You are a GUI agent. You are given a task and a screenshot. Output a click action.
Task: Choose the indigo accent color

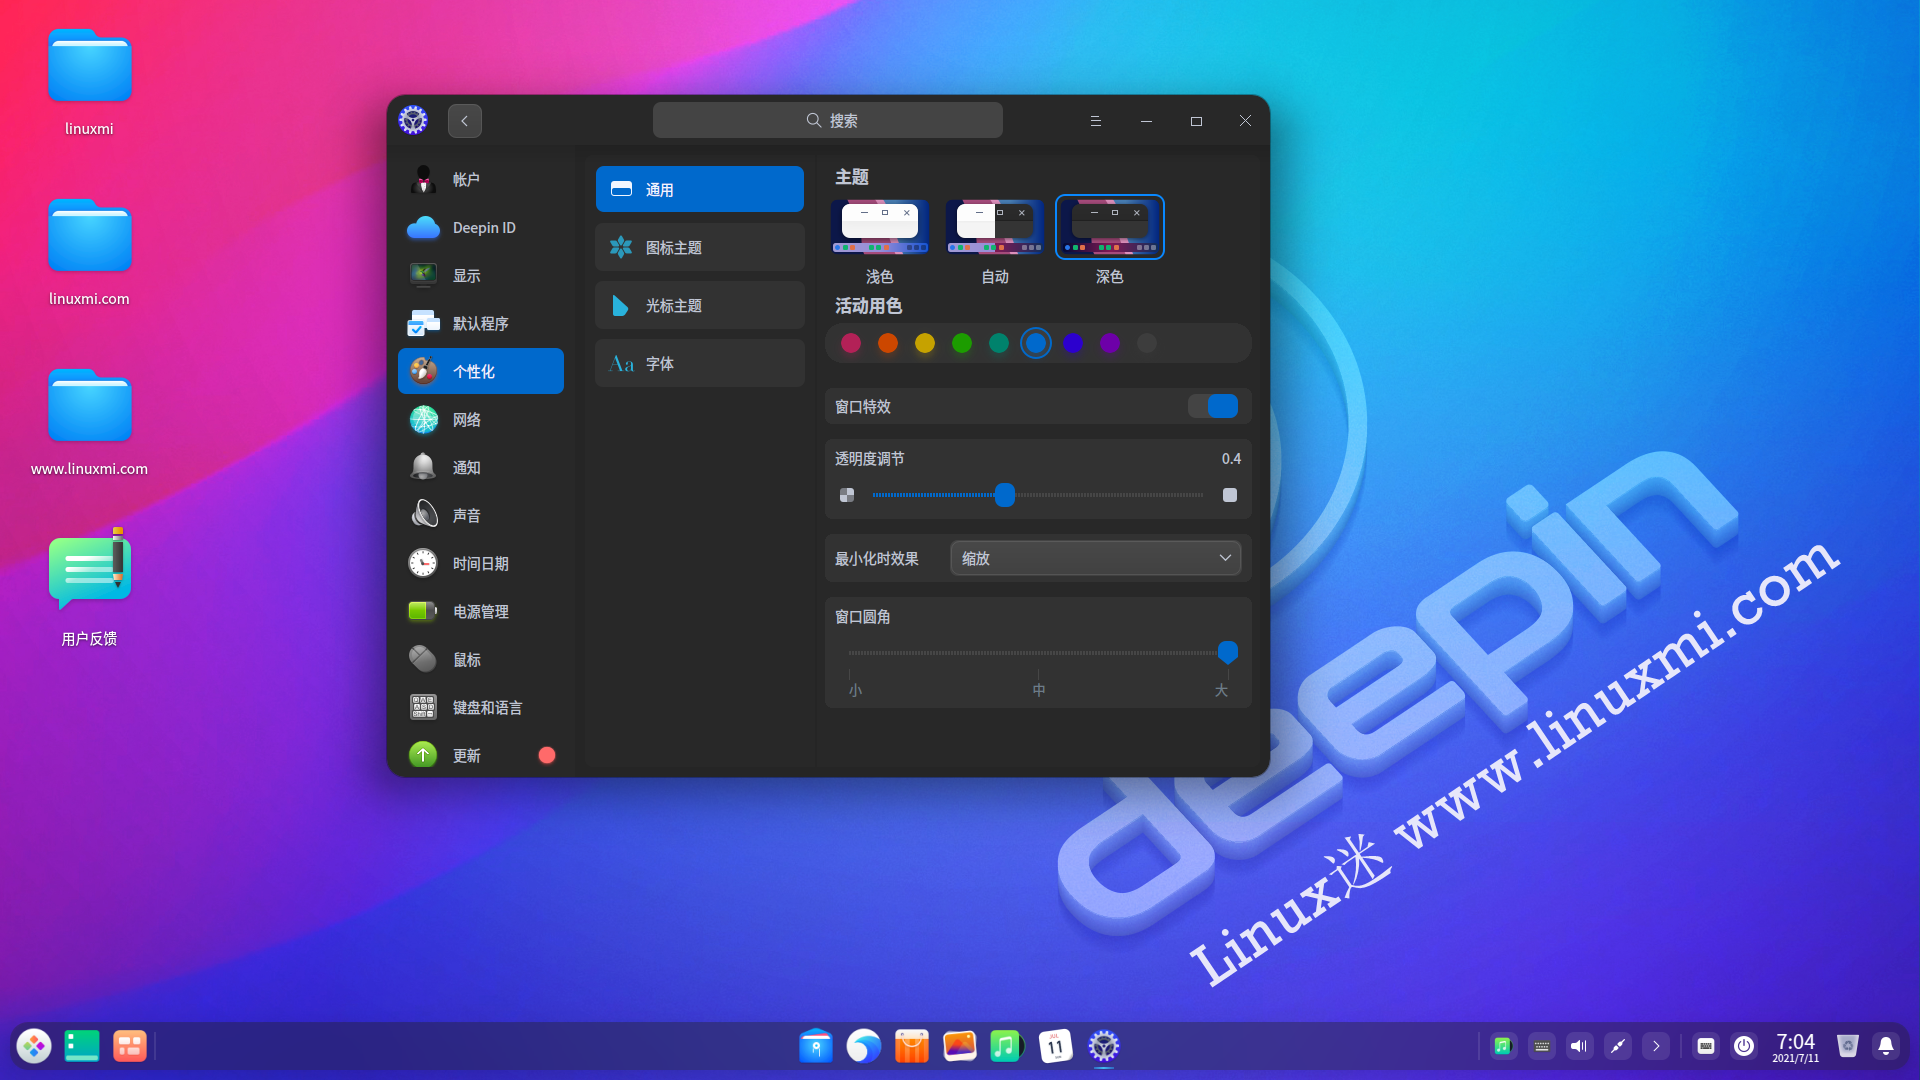coord(1073,343)
